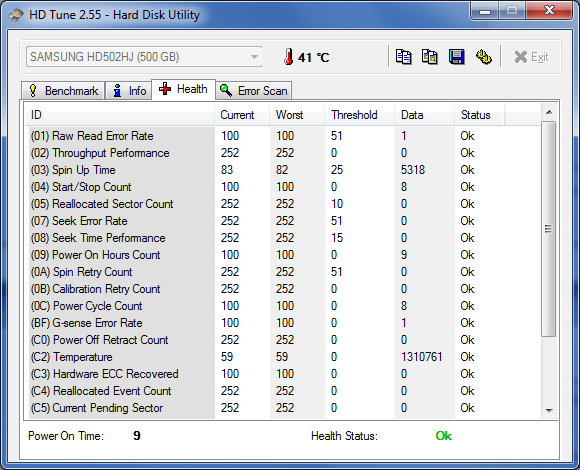Open the Error Scan tab
Screen dimensions: 580x470
[x=254, y=91]
